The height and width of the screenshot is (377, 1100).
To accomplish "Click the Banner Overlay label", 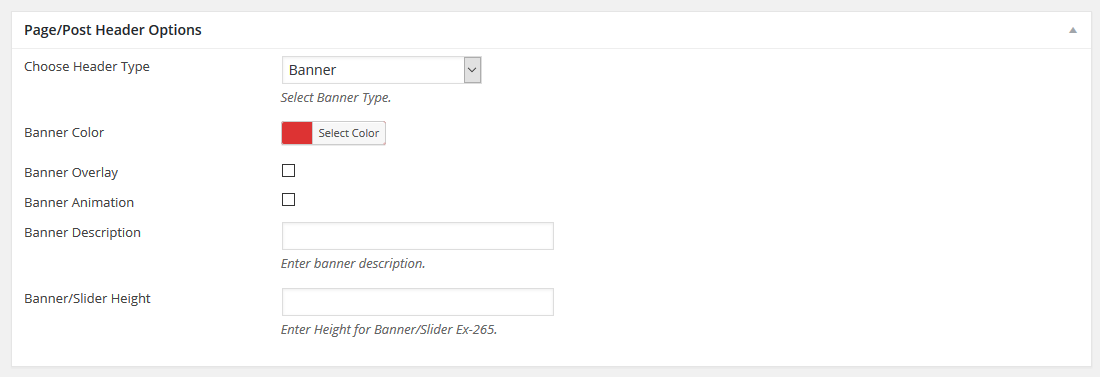I will coord(71,173).
